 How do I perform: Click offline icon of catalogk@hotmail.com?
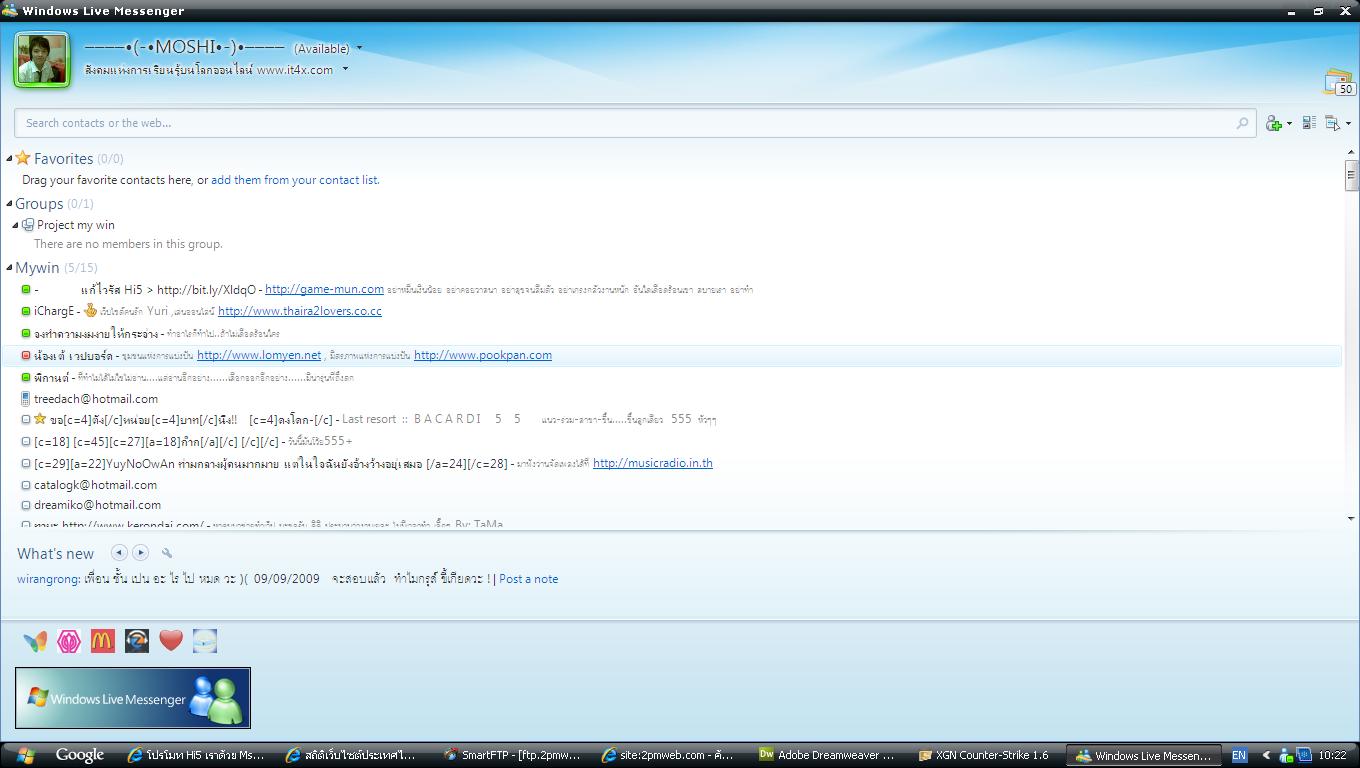pos(26,485)
